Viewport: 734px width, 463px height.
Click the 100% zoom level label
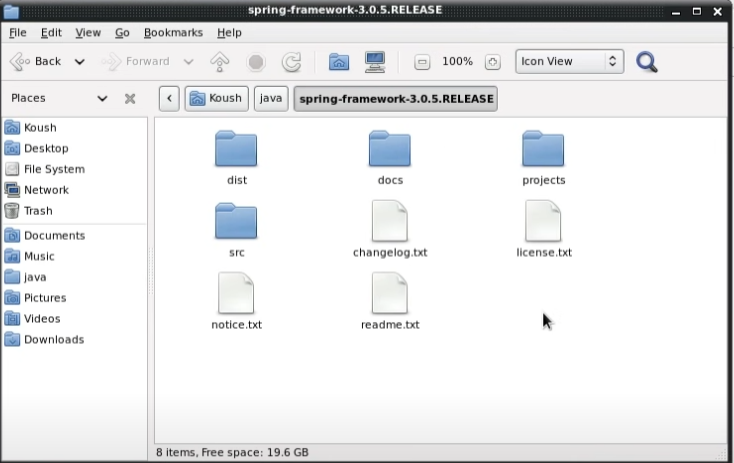[457, 61]
